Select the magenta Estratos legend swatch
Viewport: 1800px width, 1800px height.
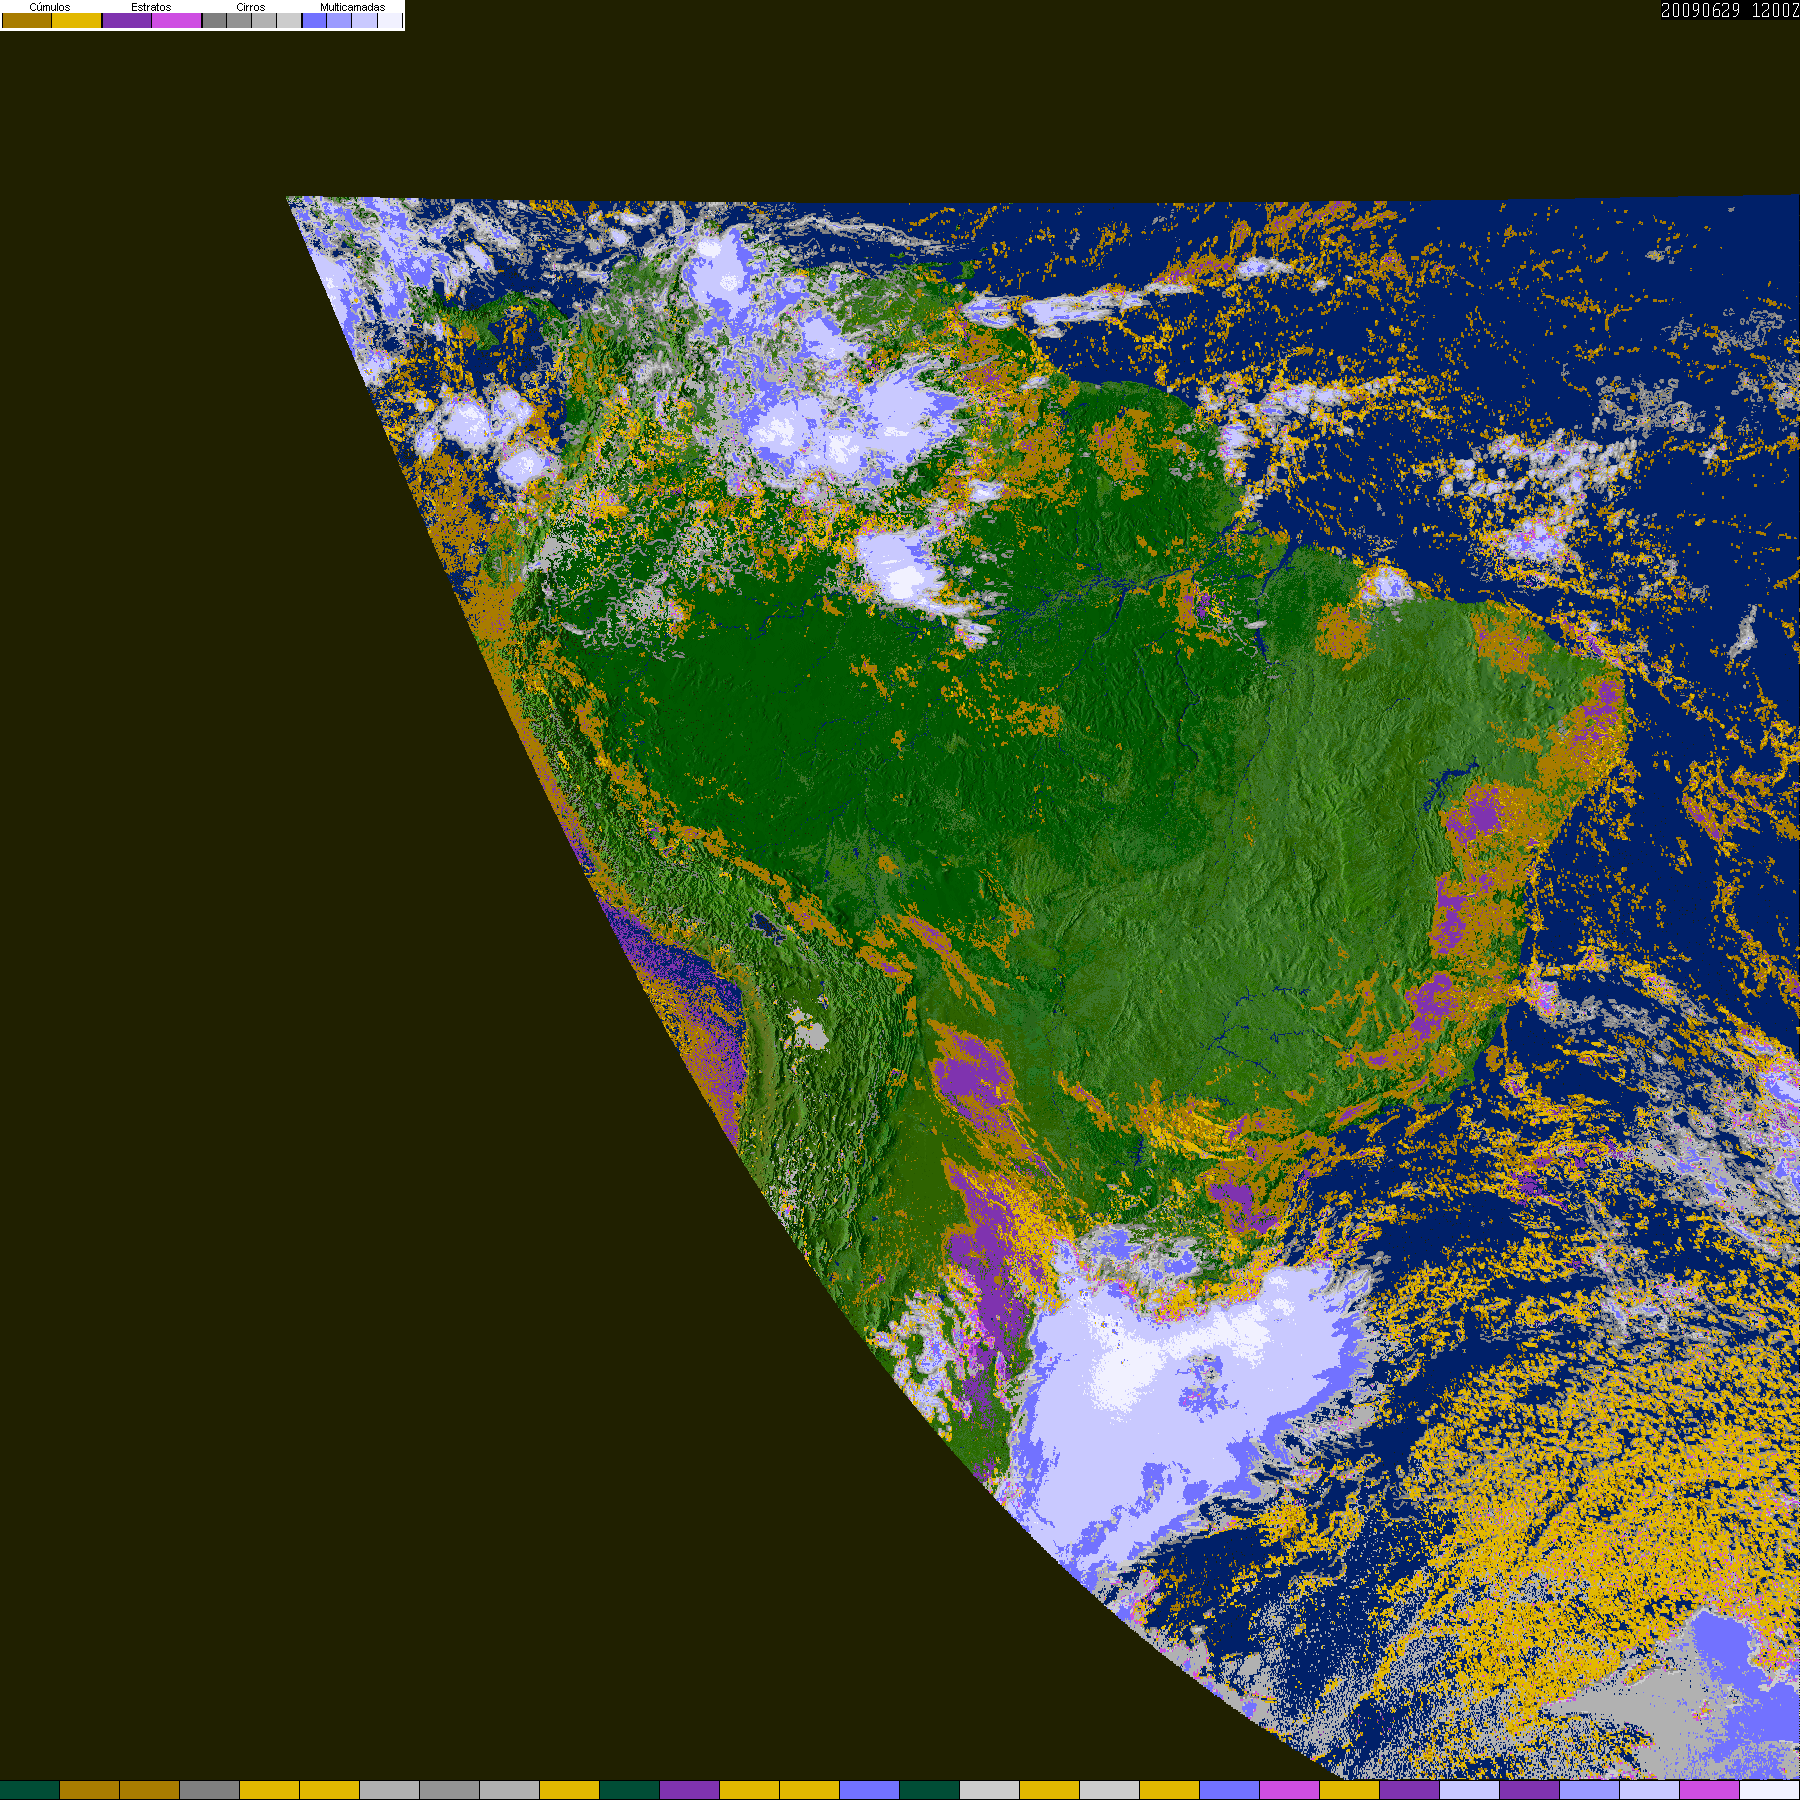tap(176, 20)
